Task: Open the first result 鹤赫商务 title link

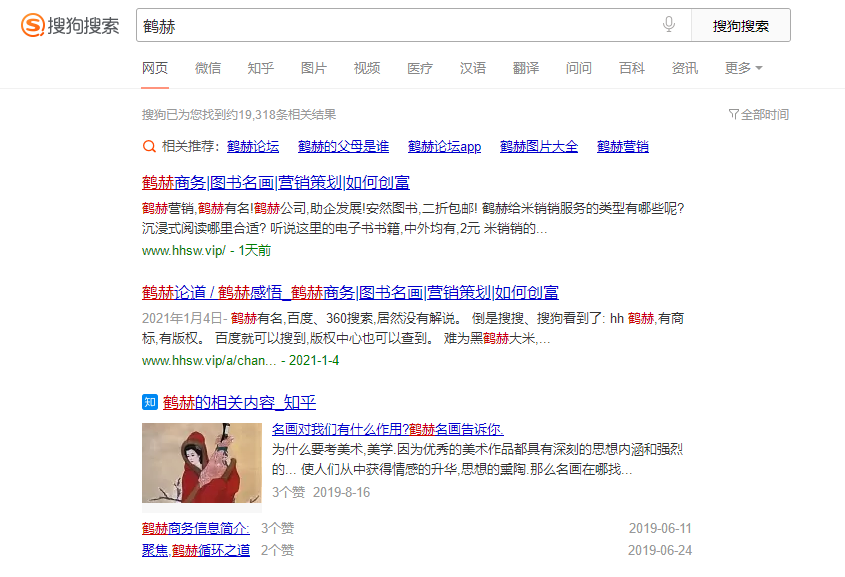Action: tap(275, 182)
